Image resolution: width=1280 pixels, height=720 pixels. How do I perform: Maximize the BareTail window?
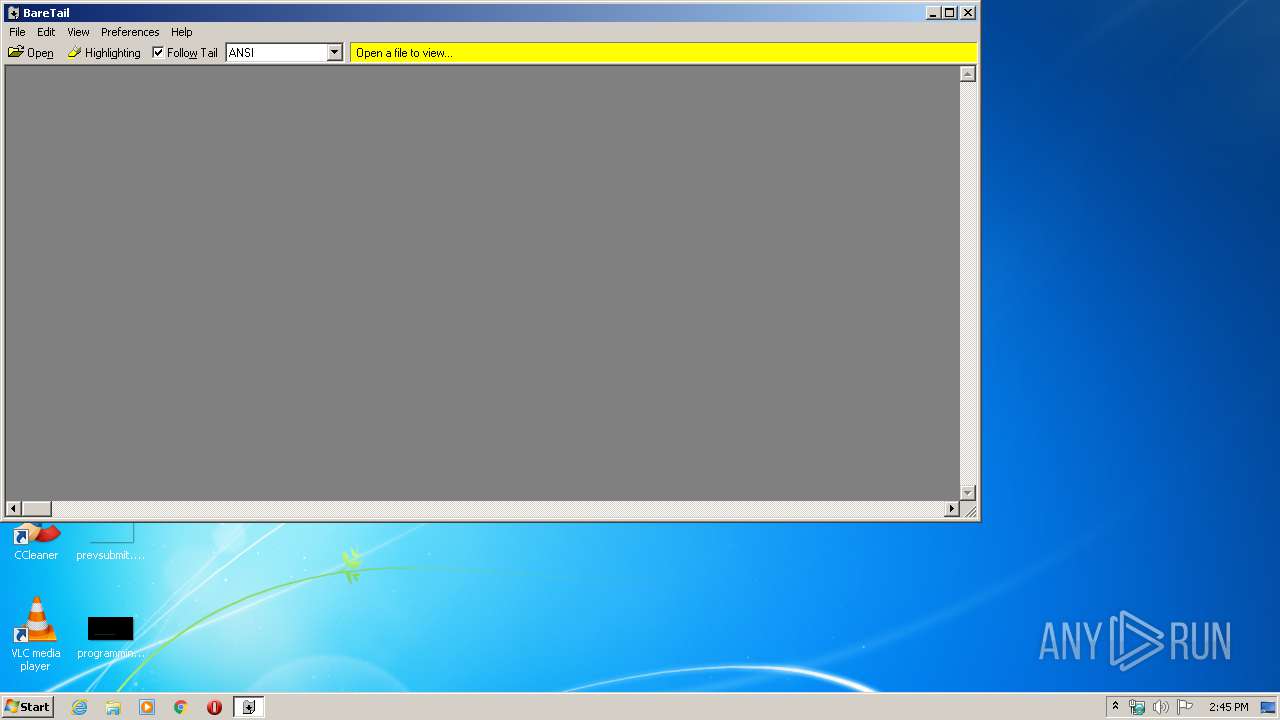tap(949, 13)
